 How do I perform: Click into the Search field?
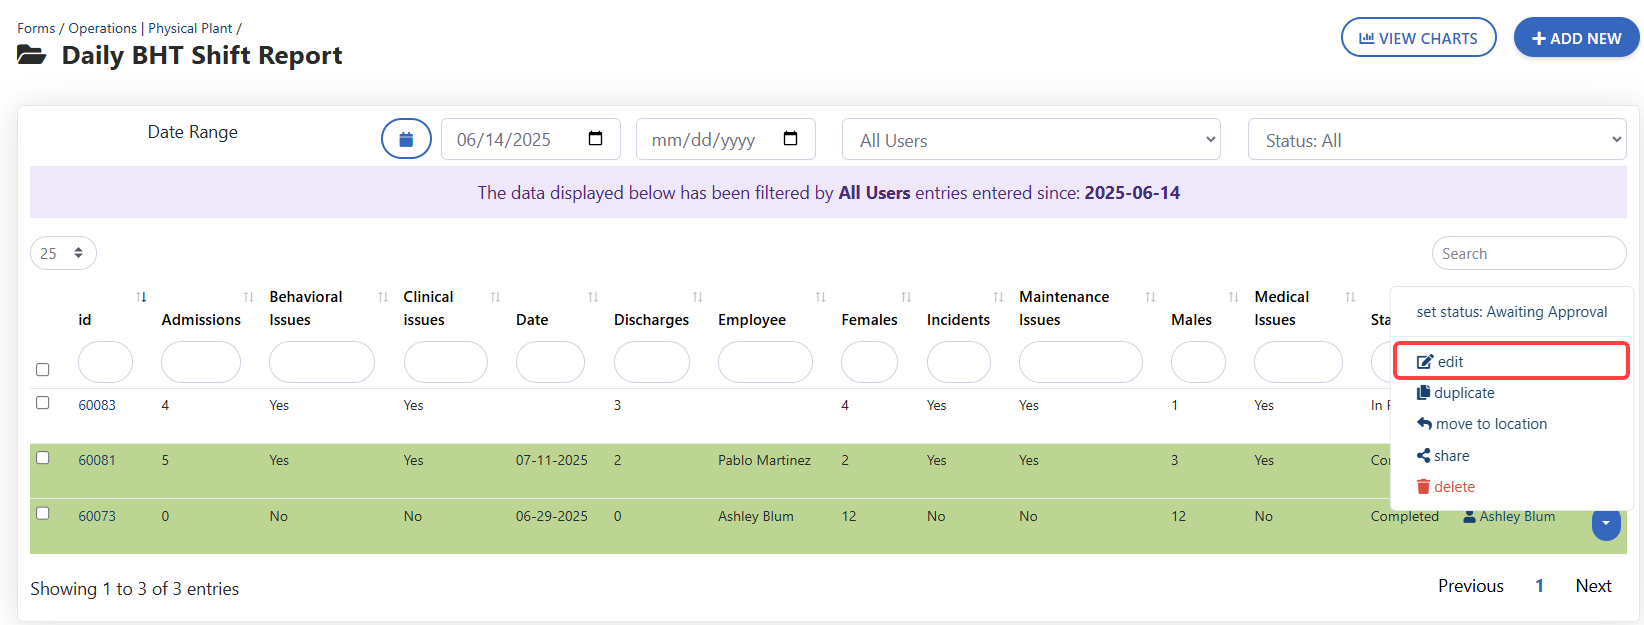(x=1528, y=253)
